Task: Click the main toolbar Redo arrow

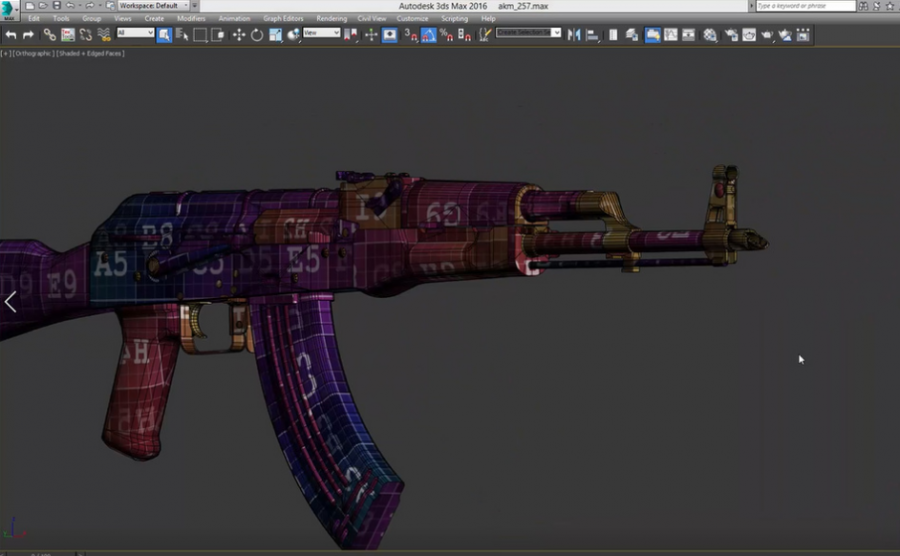Action: tap(28, 35)
